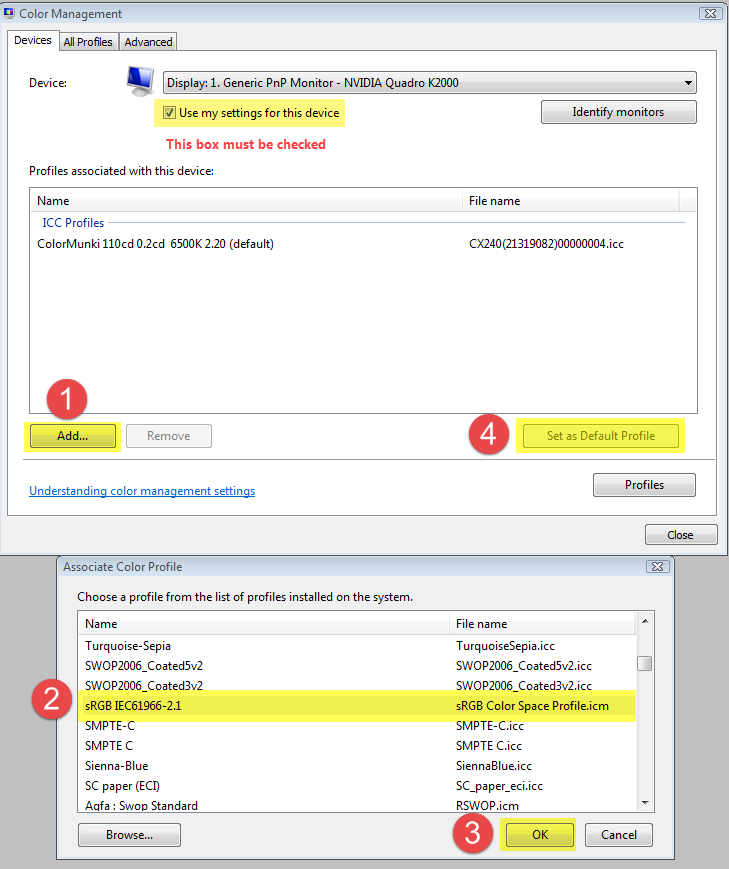Click the Add... button
This screenshot has height=869, width=729.
click(73, 436)
